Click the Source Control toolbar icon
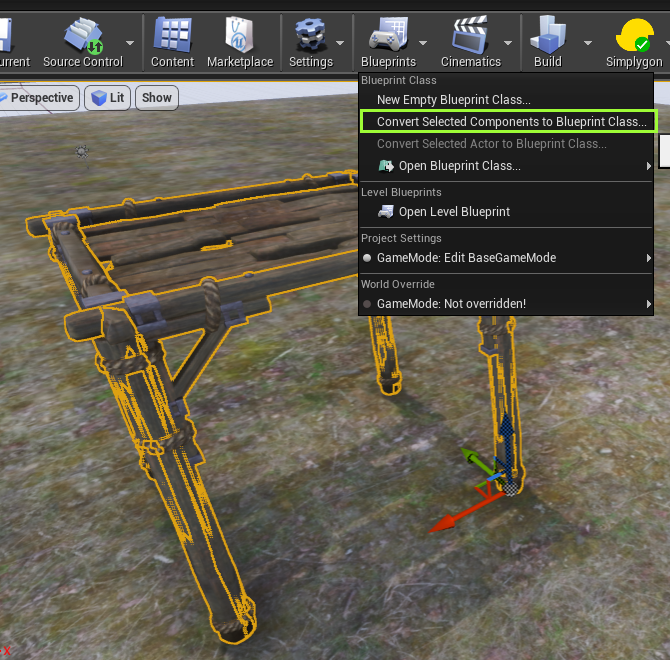Screen dimensions: 670x660 [x=82, y=36]
